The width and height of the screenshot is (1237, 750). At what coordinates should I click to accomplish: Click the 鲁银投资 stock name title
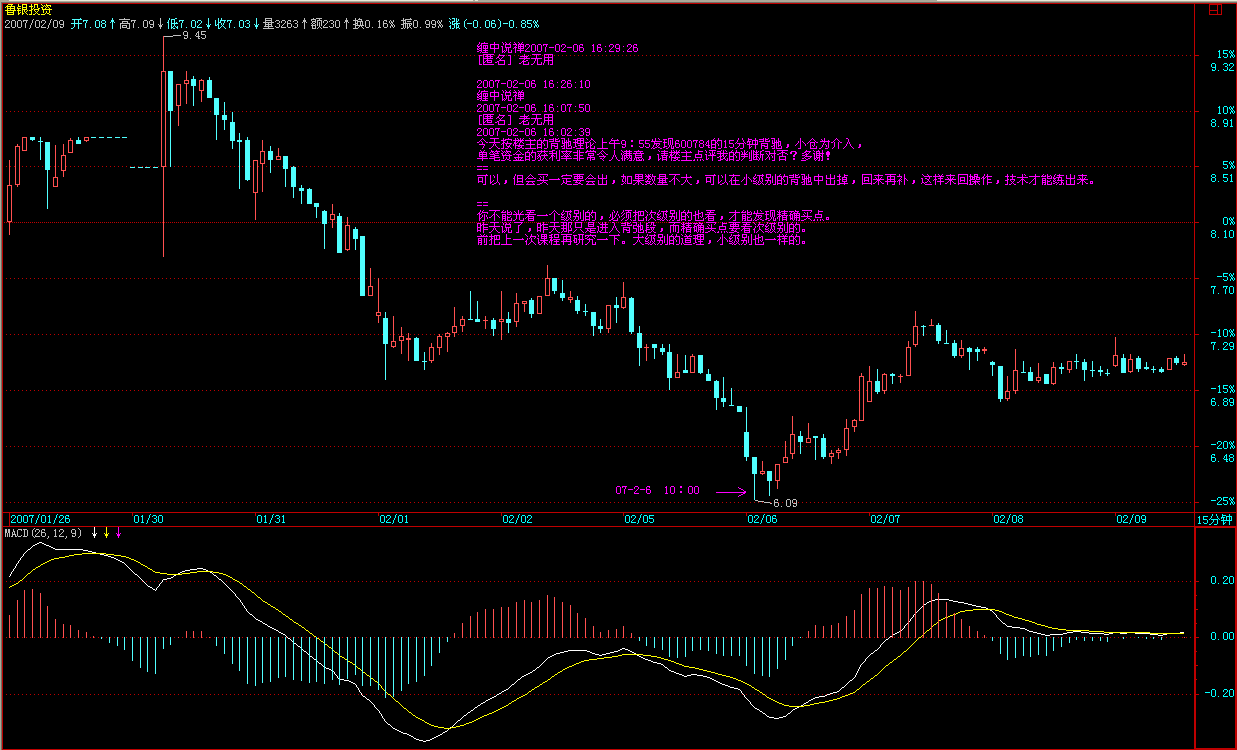click(x=28, y=8)
